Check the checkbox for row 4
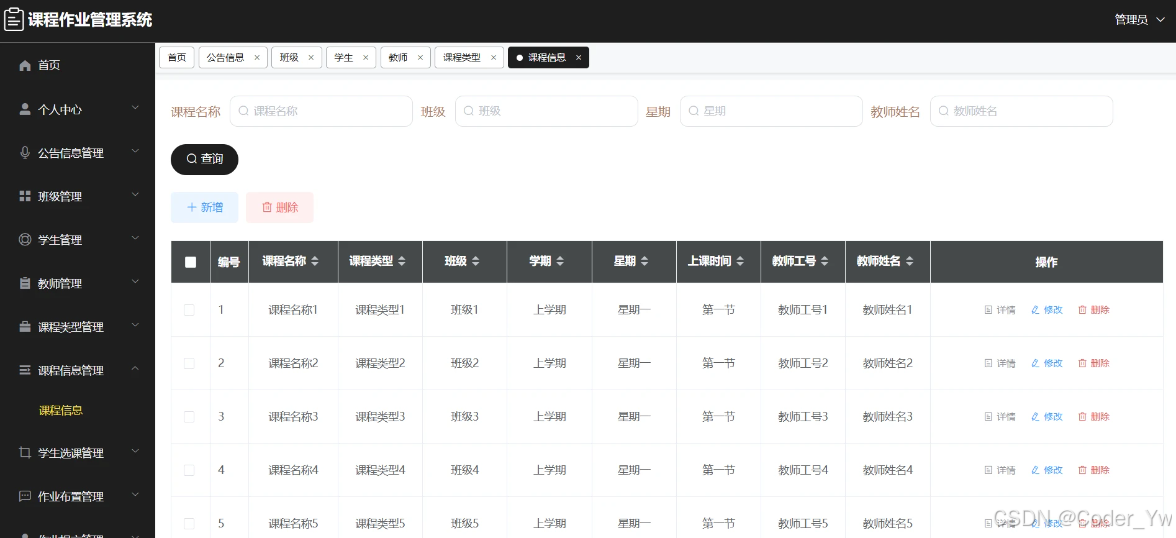The image size is (1176, 538). click(189, 470)
